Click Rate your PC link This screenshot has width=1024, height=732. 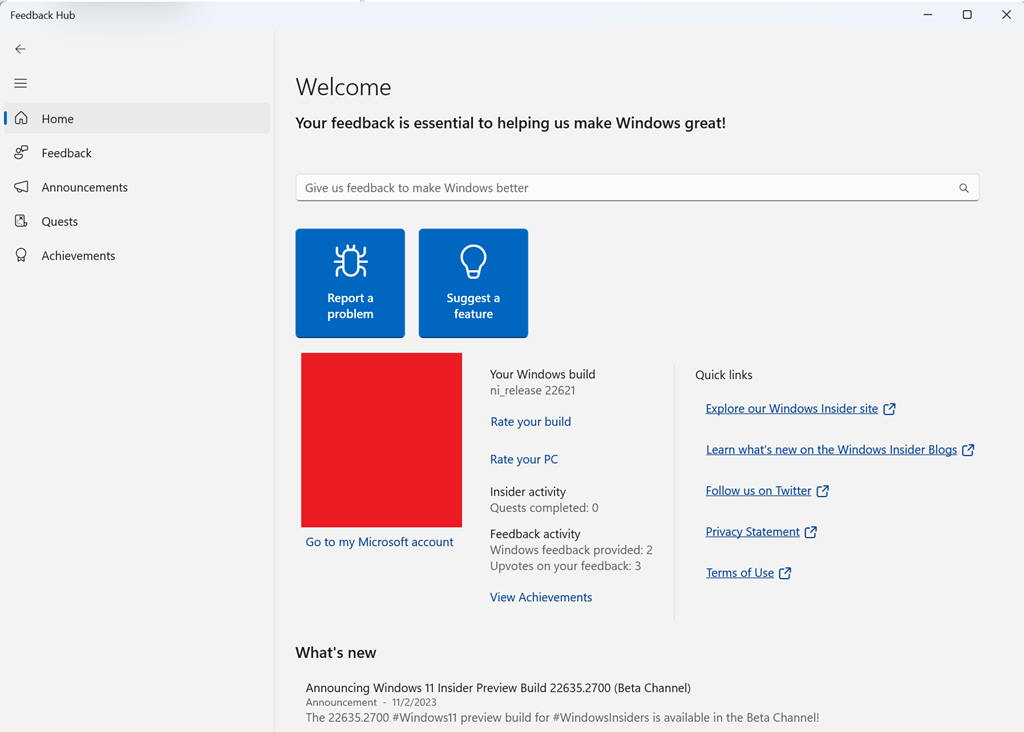click(524, 460)
